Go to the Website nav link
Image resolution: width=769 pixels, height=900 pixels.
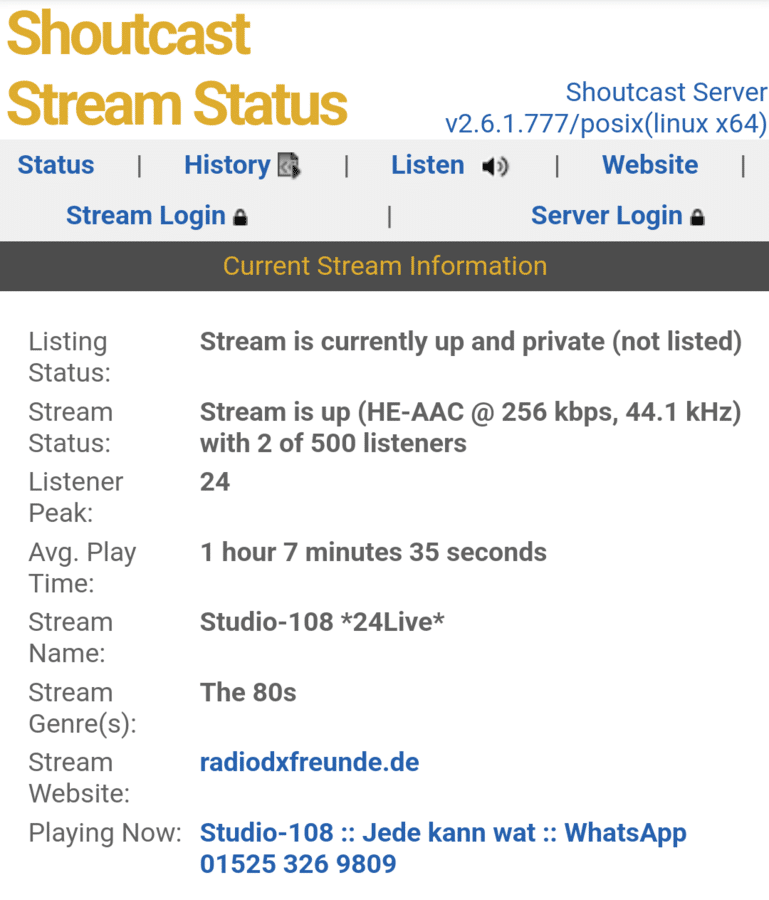pyautogui.click(x=650, y=165)
